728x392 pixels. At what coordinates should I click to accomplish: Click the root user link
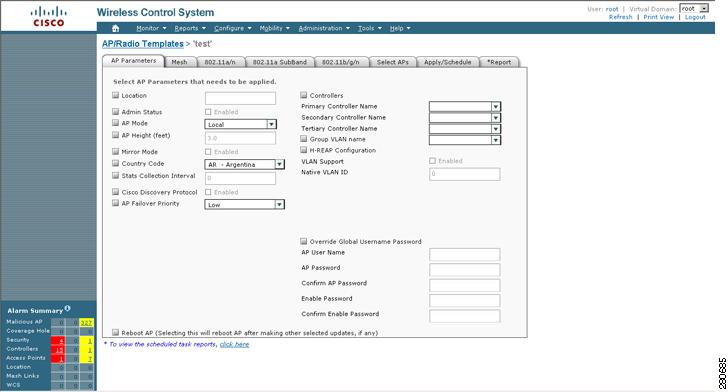point(612,9)
